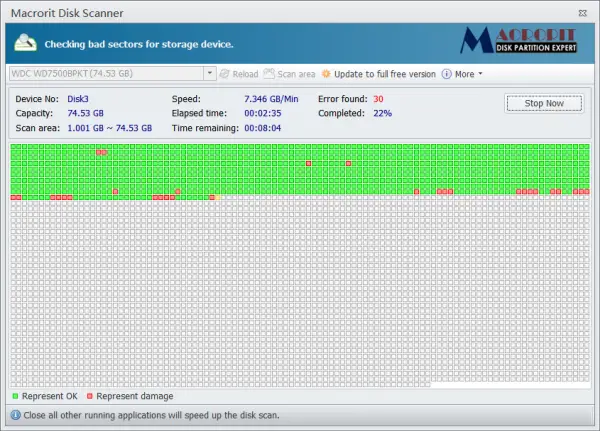Click the Time remaining value 00:08:04
Screen dimensions: 600x431
pos(262,128)
